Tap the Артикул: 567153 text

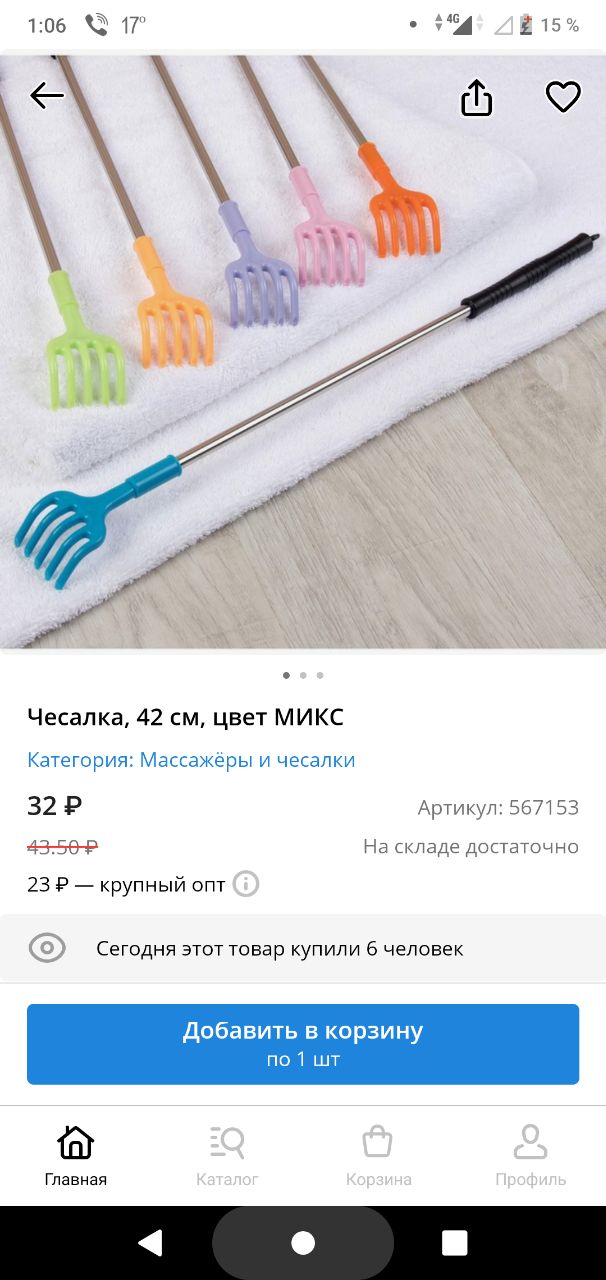point(498,807)
